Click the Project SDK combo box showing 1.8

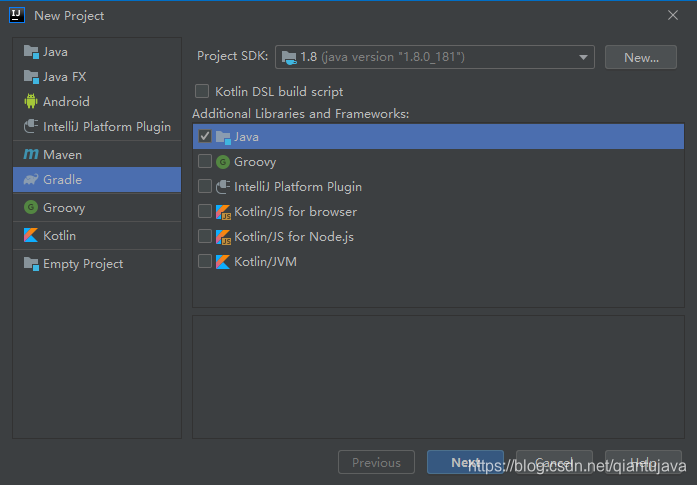coord(435,57)
